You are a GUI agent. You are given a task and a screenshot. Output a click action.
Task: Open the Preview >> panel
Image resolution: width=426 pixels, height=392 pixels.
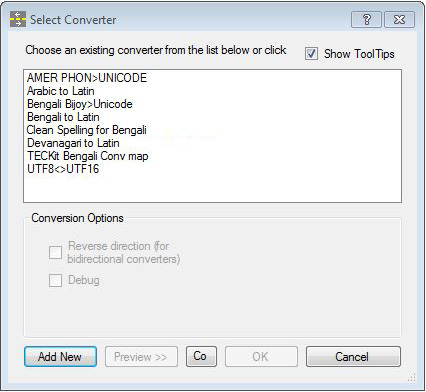141,357
